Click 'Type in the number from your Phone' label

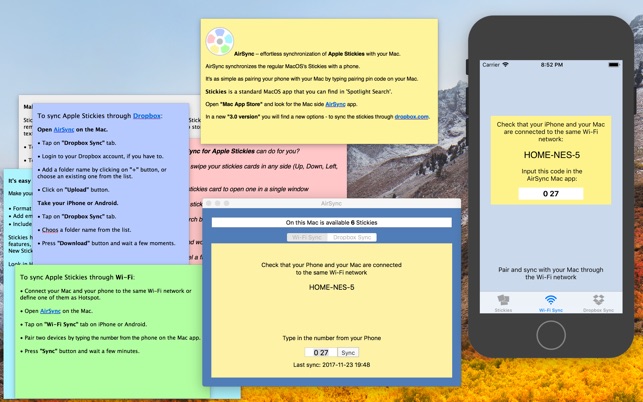(331, 338)
